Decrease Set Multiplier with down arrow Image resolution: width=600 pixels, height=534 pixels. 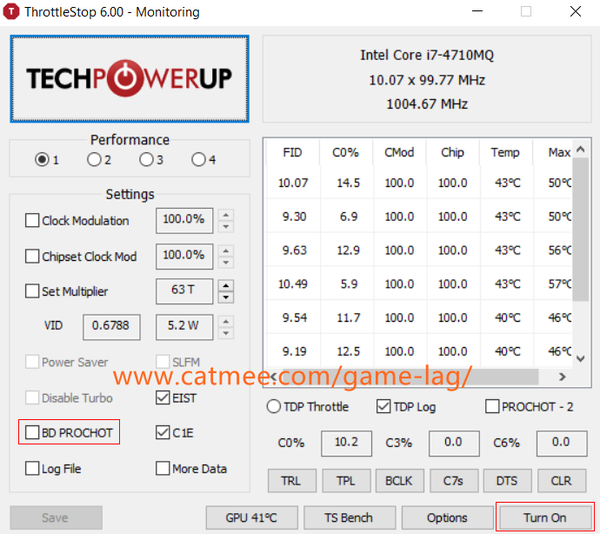[226, 297]
